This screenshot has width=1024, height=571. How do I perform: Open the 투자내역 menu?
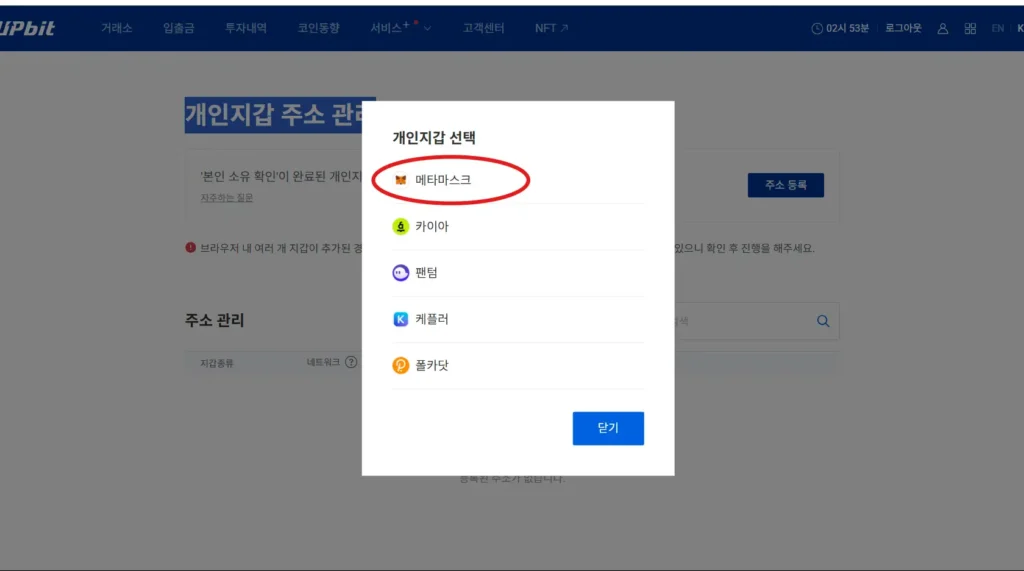point(246,28)
